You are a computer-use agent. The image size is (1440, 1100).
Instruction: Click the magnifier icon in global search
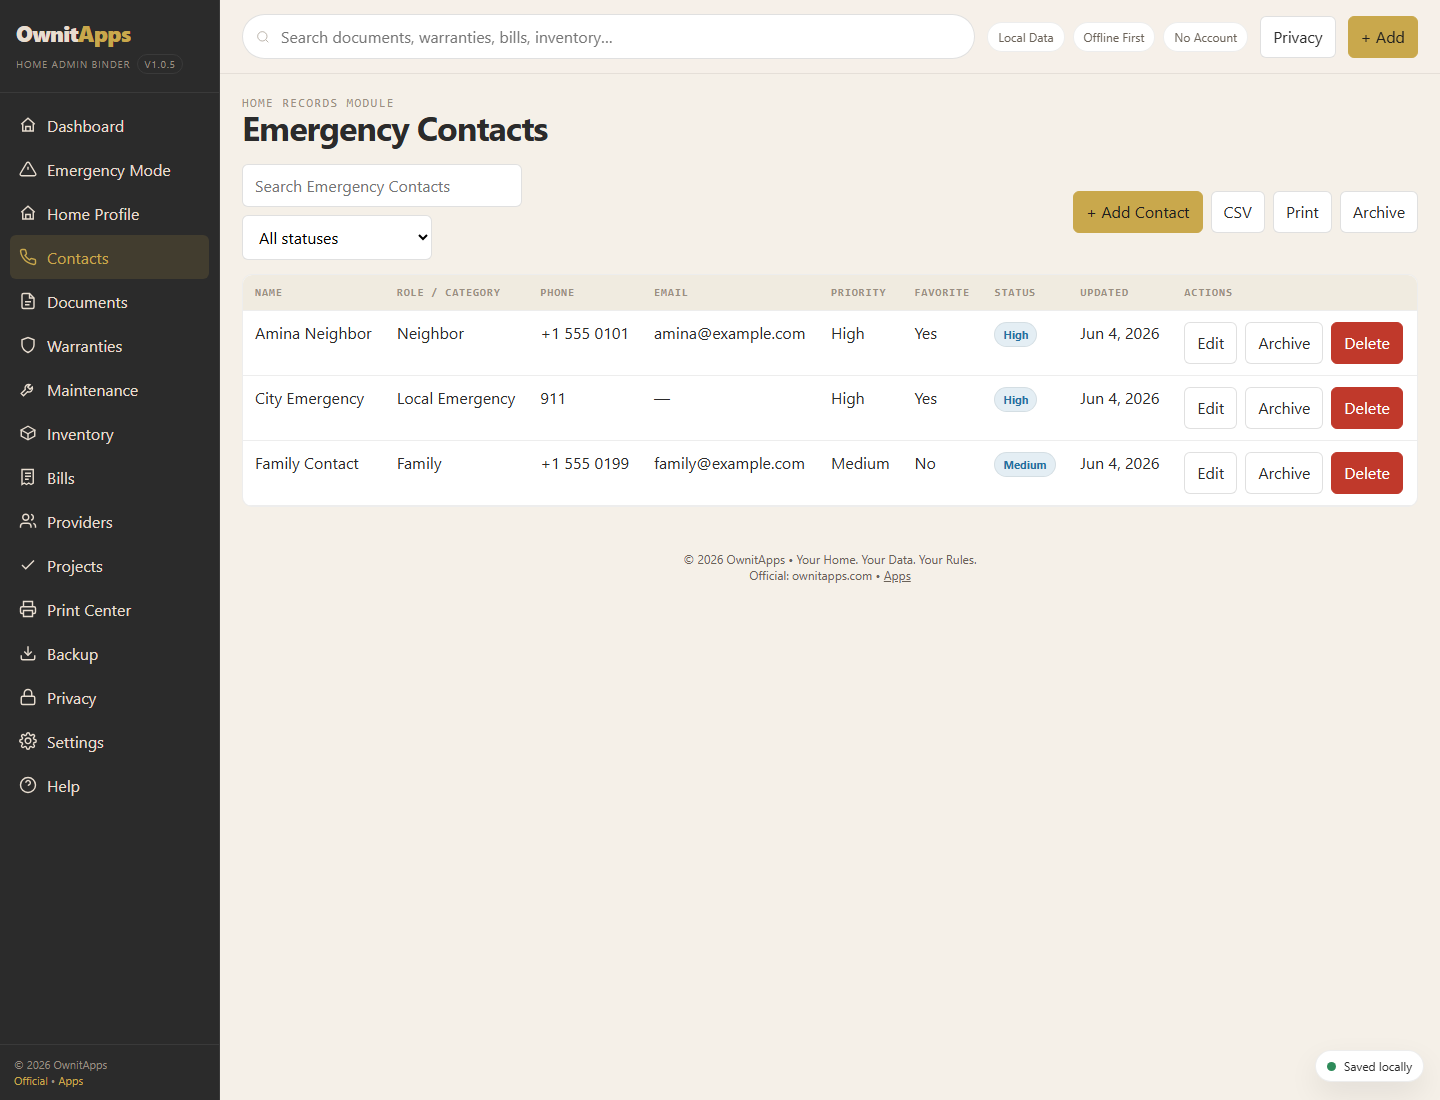(x=263, y=37)
